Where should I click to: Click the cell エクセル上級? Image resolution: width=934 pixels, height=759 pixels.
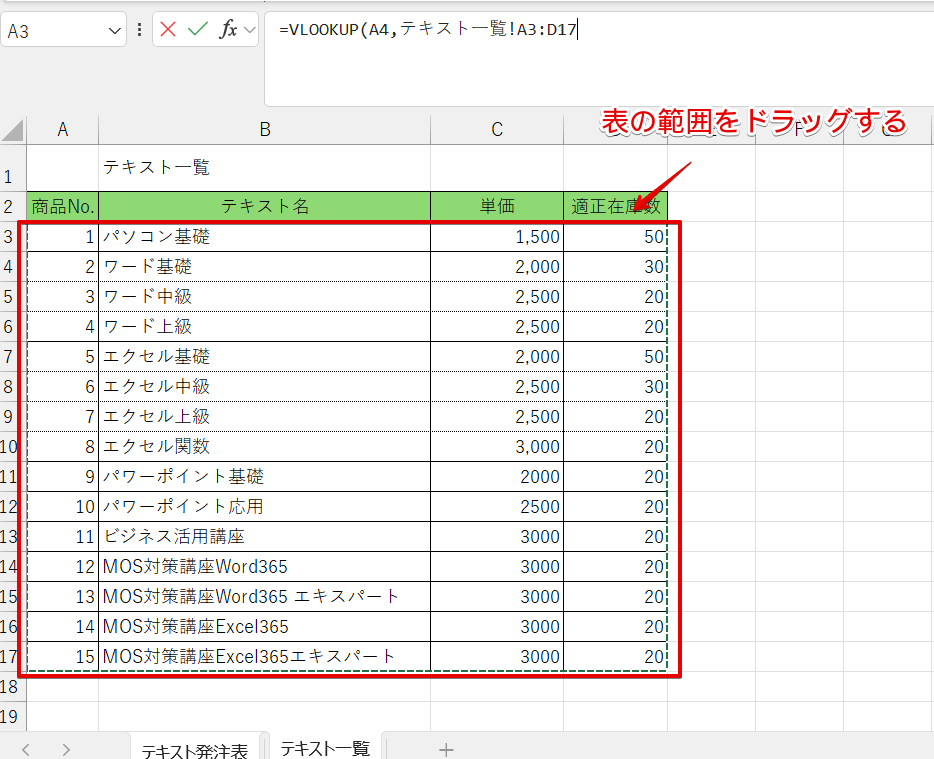(x=264, y=416)
